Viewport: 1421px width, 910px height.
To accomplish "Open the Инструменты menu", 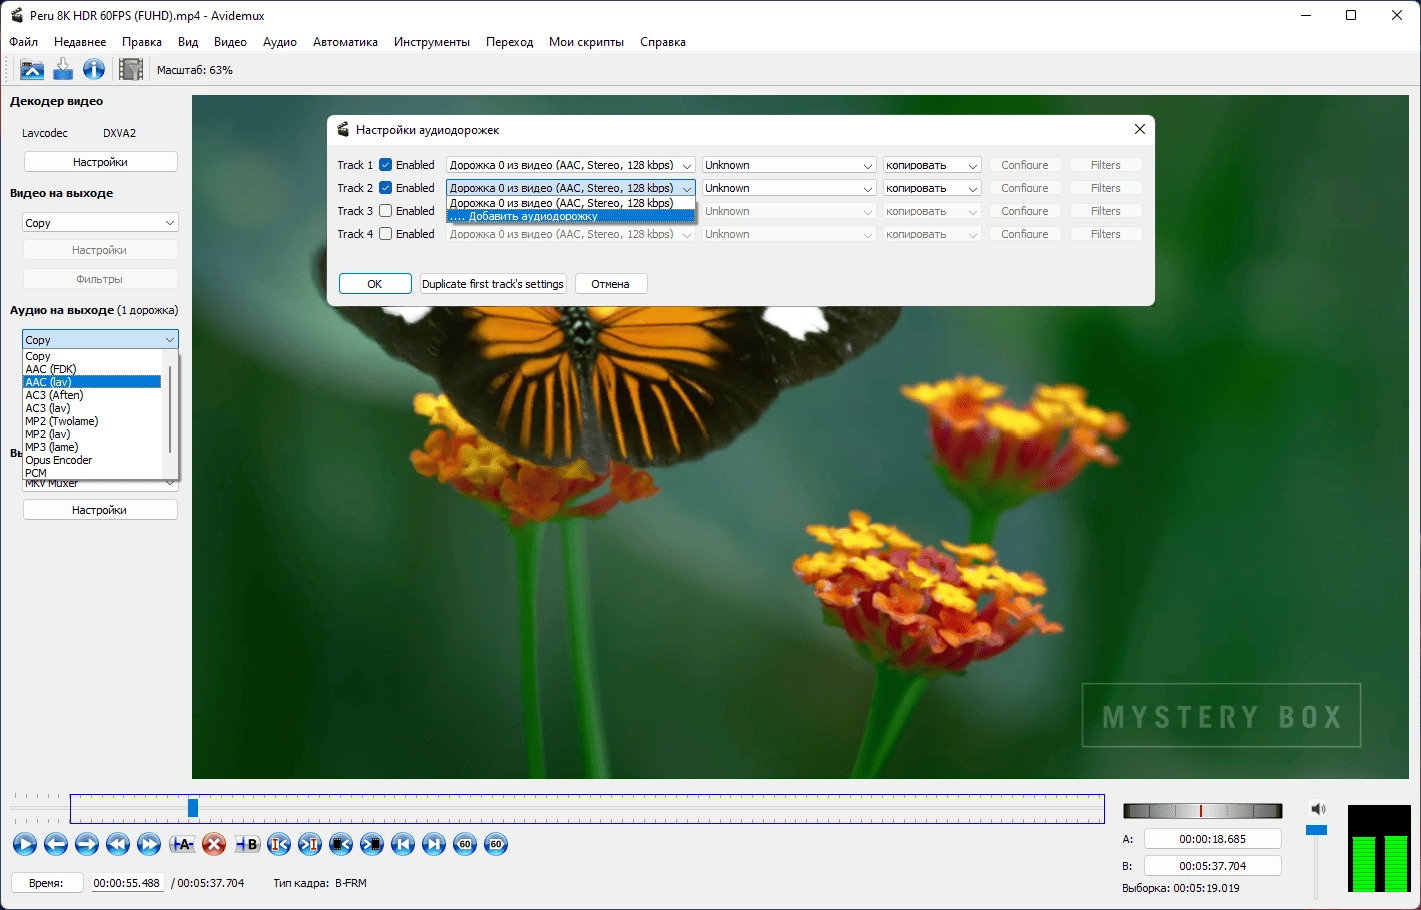I will 432,42.
